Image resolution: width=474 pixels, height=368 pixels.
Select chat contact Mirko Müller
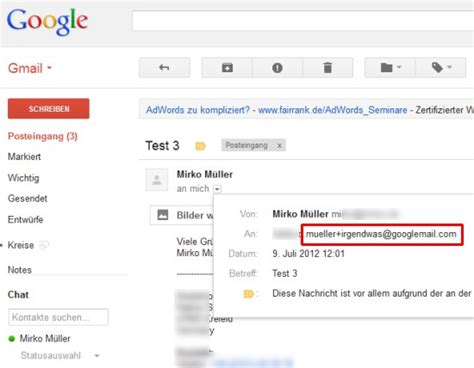coord(45,339)
